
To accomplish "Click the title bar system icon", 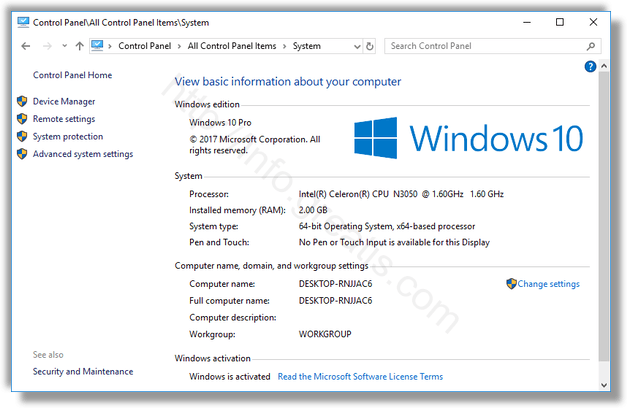I will coord(23,22).
